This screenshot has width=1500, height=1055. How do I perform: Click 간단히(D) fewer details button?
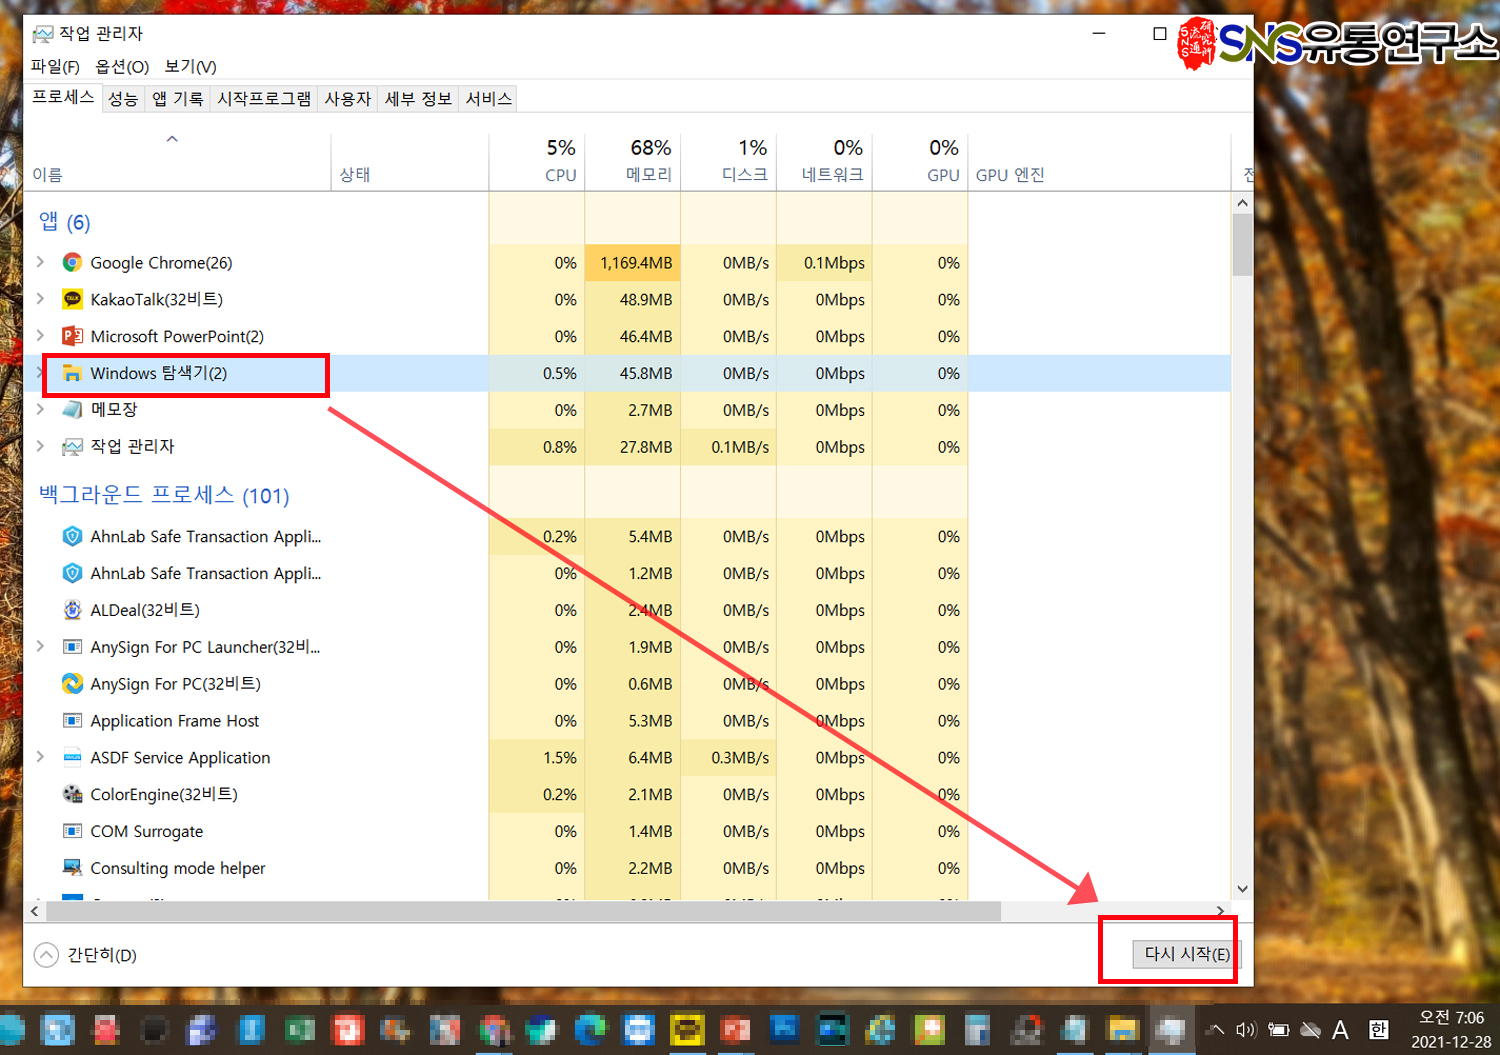click(x=86, y=955)
